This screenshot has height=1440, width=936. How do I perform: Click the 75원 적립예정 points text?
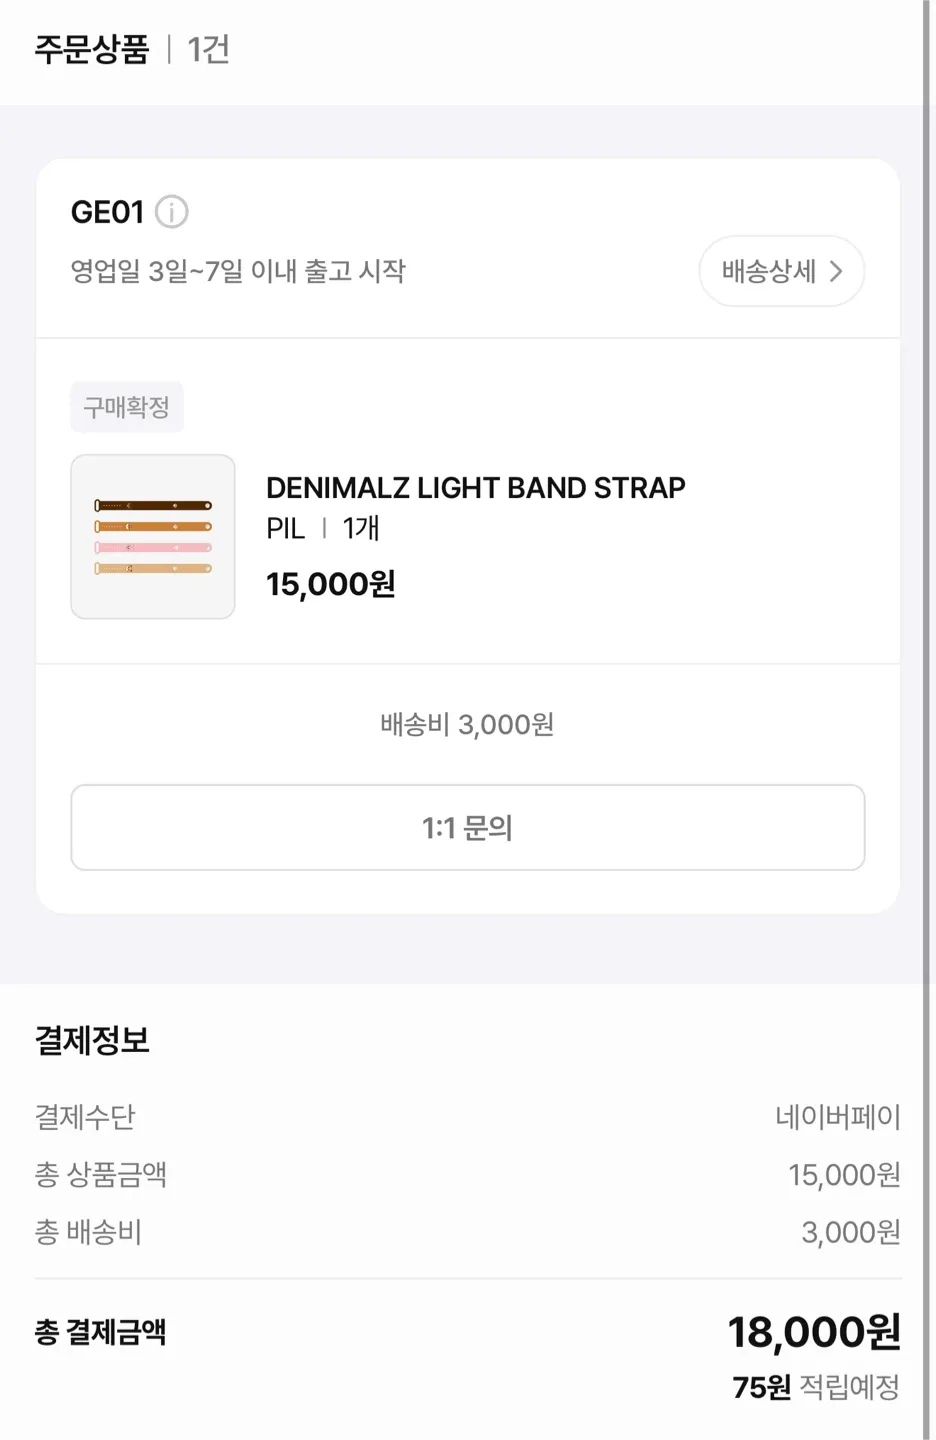pyautogui.click(x=815, y=1388)
